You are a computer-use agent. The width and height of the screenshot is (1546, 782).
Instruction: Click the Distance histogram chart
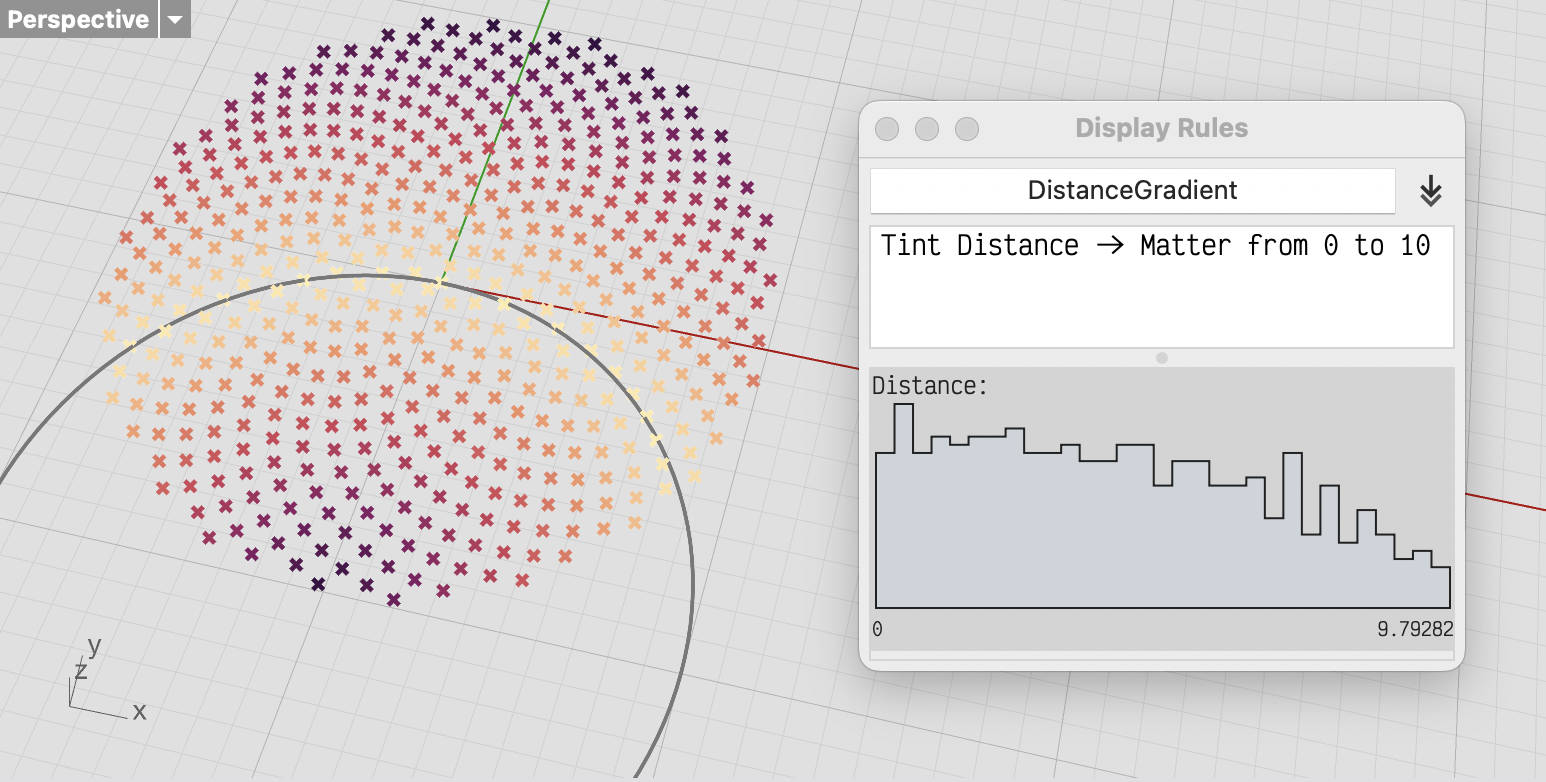(x=1162, y=505)
